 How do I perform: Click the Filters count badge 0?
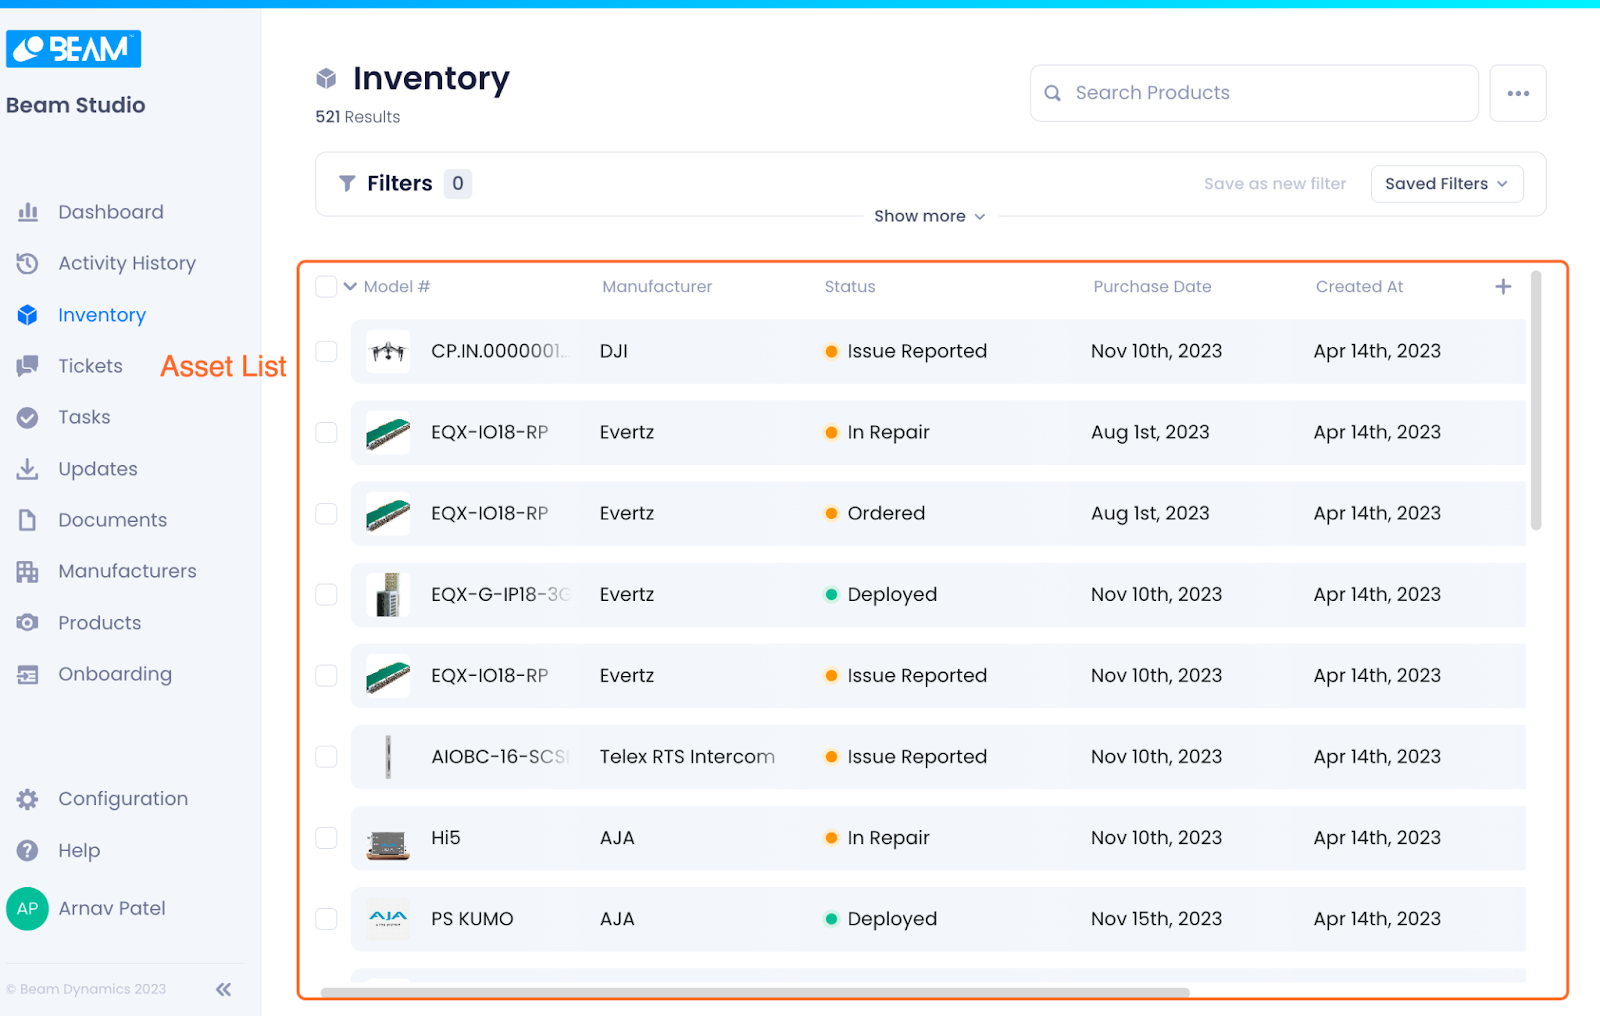point(458,183)
